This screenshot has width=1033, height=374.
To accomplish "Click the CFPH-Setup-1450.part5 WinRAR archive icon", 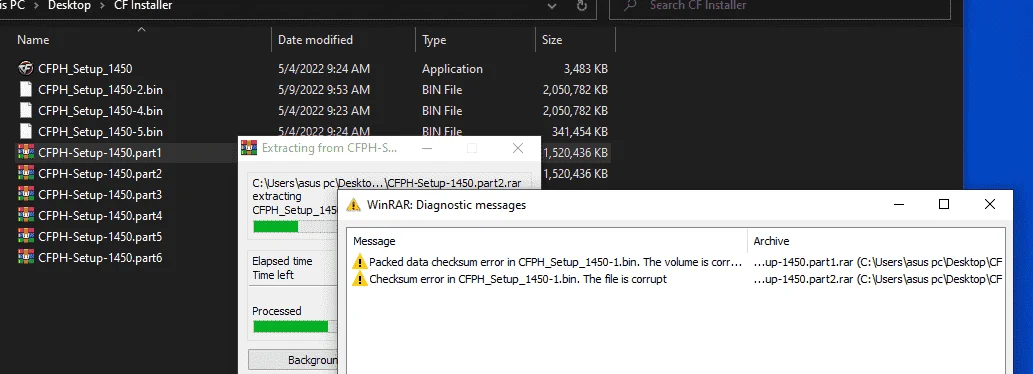I will pos(26,236).
